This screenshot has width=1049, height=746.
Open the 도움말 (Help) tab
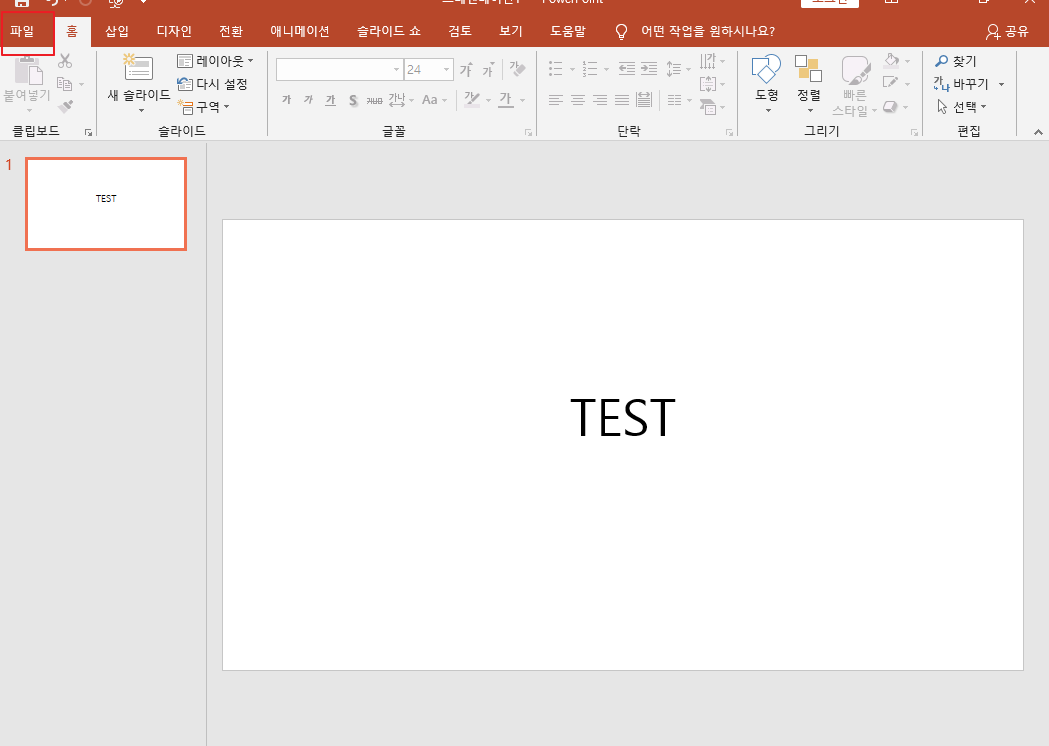[x=567, y=31]
